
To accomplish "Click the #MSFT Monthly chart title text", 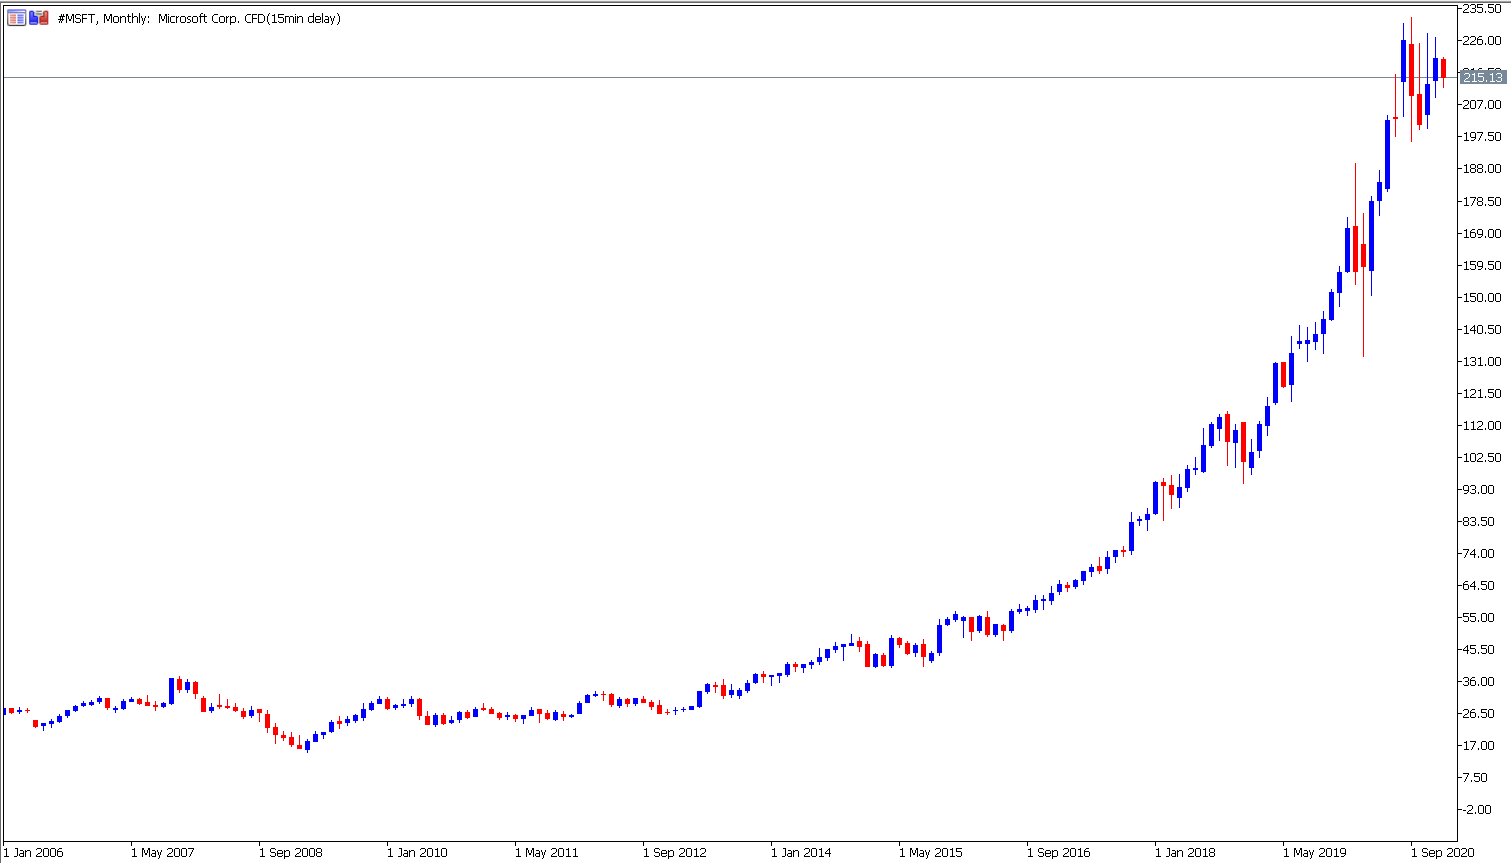I will [199, 19].
